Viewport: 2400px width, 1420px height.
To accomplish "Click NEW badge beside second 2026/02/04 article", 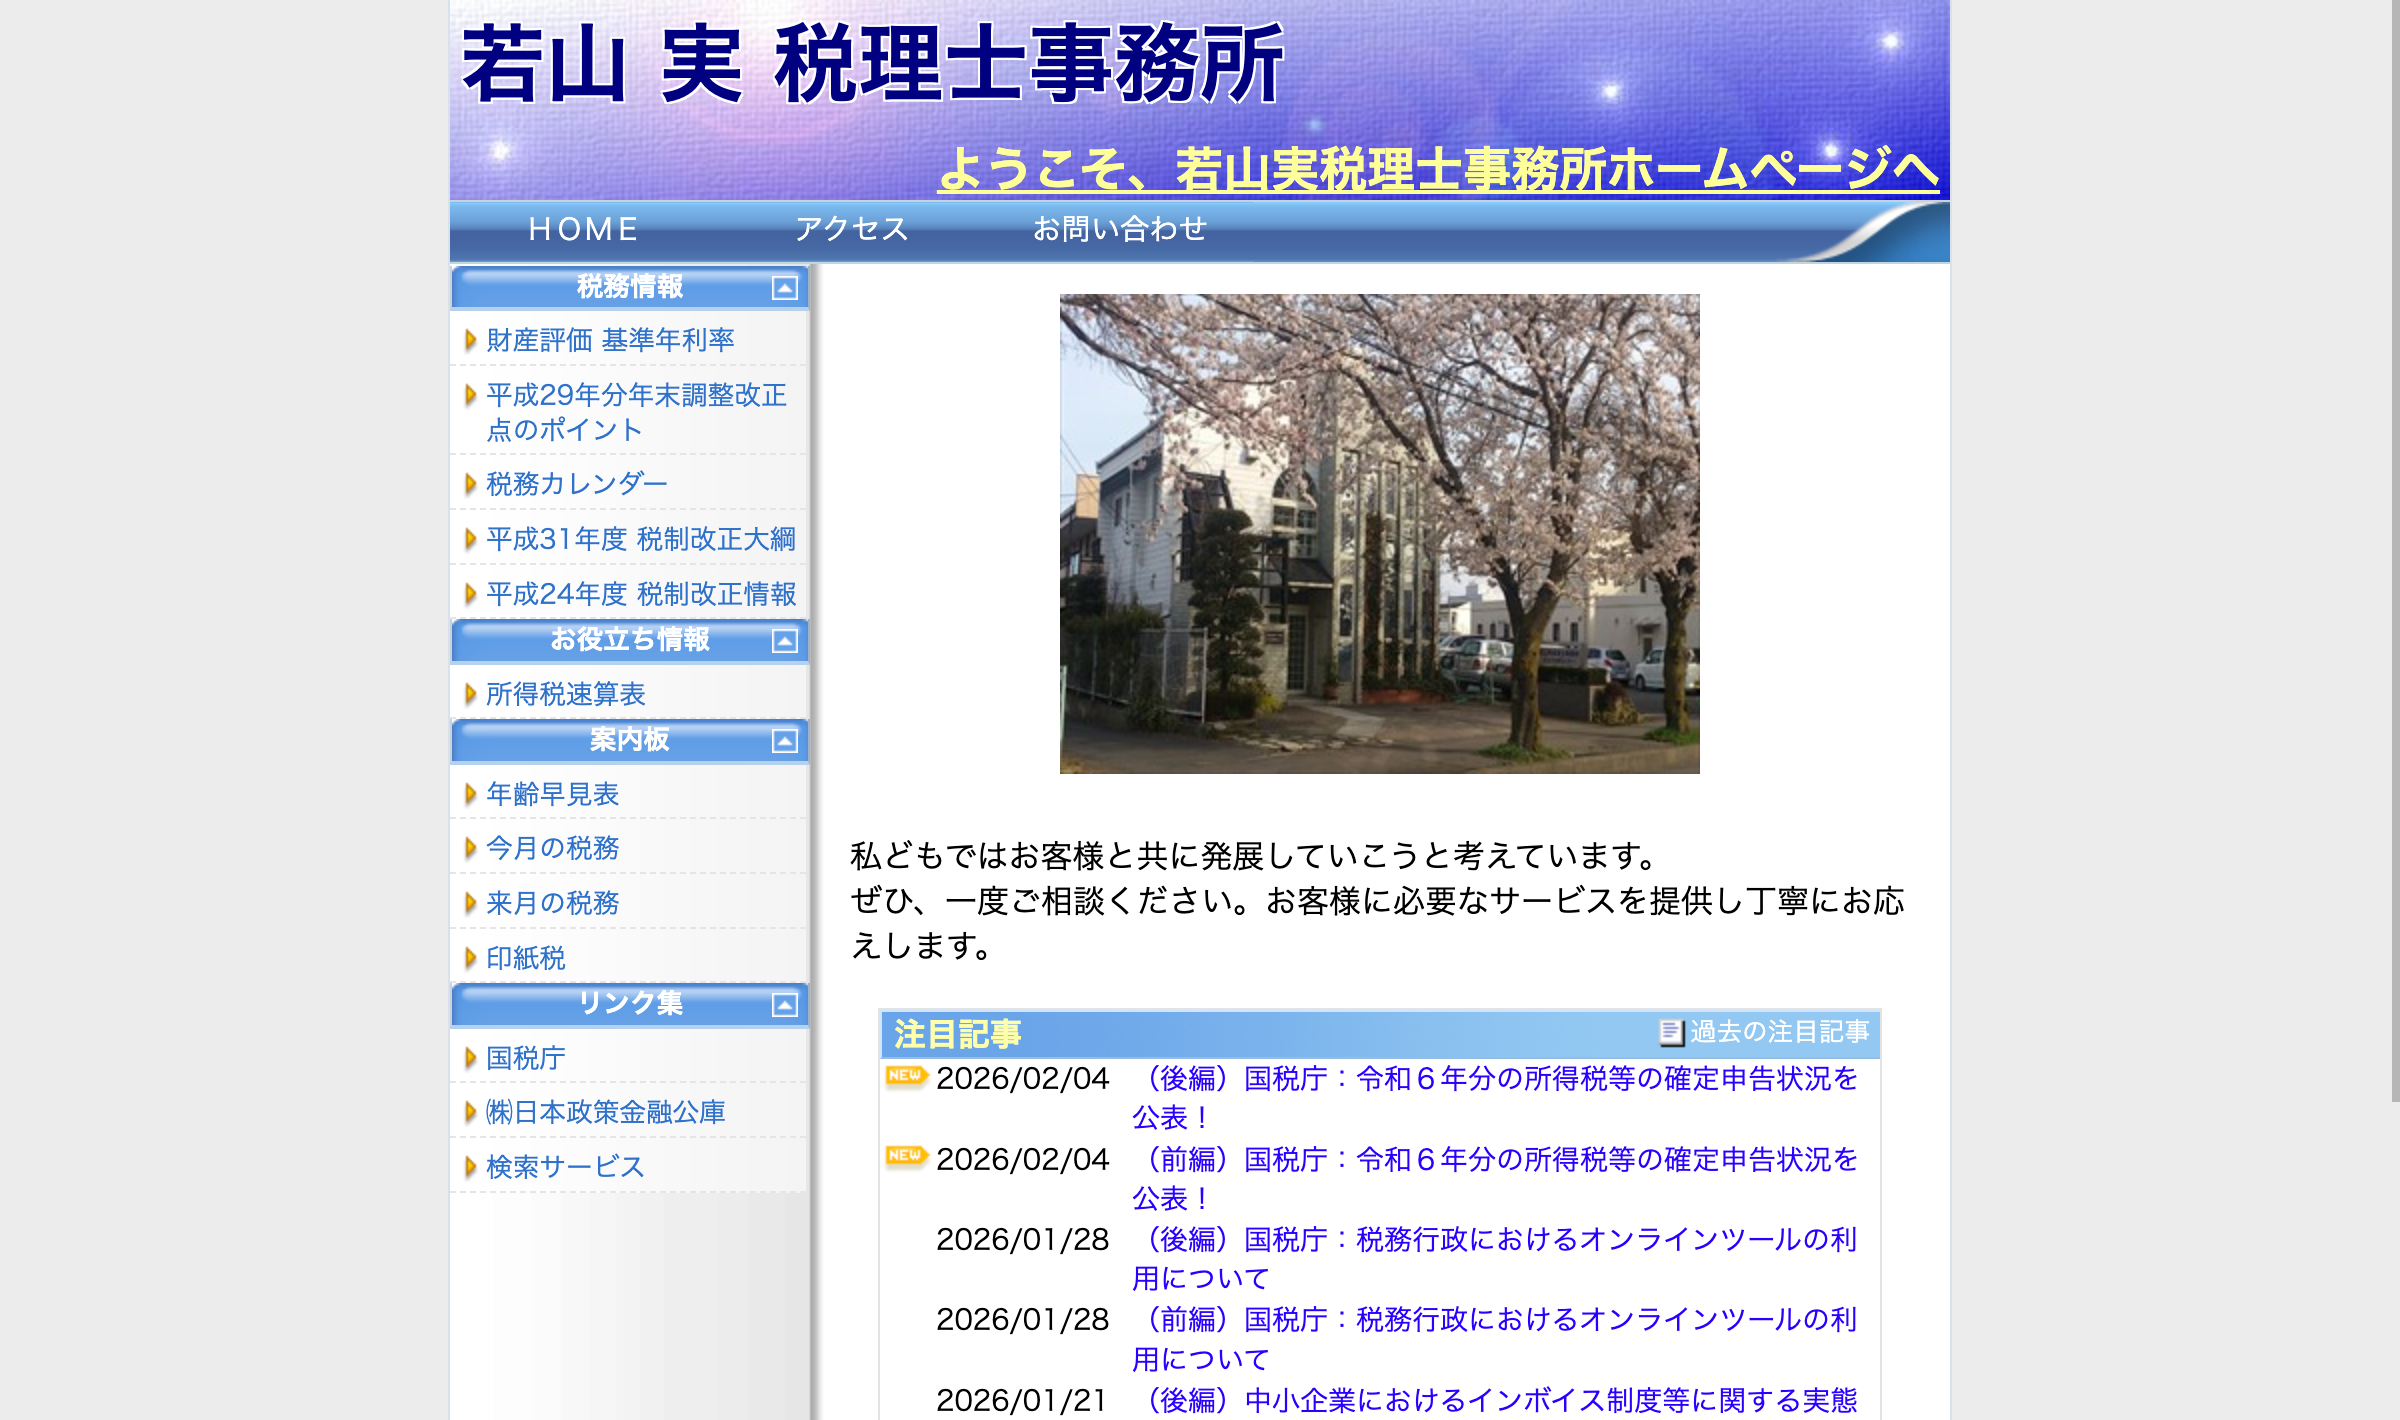I will [x=906, y=1156].
